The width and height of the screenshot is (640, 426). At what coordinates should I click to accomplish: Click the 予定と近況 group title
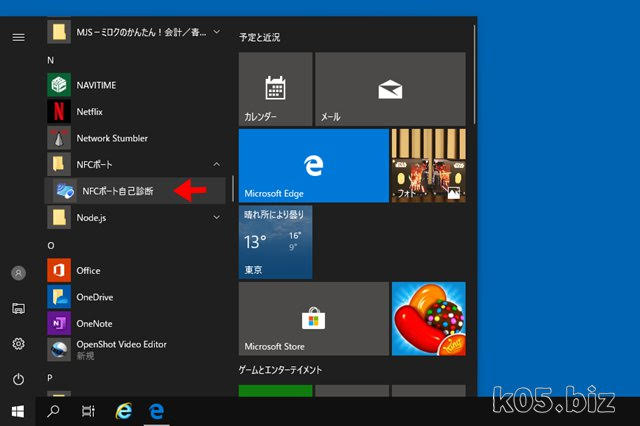pyautogui.click(x=260, y=38)
